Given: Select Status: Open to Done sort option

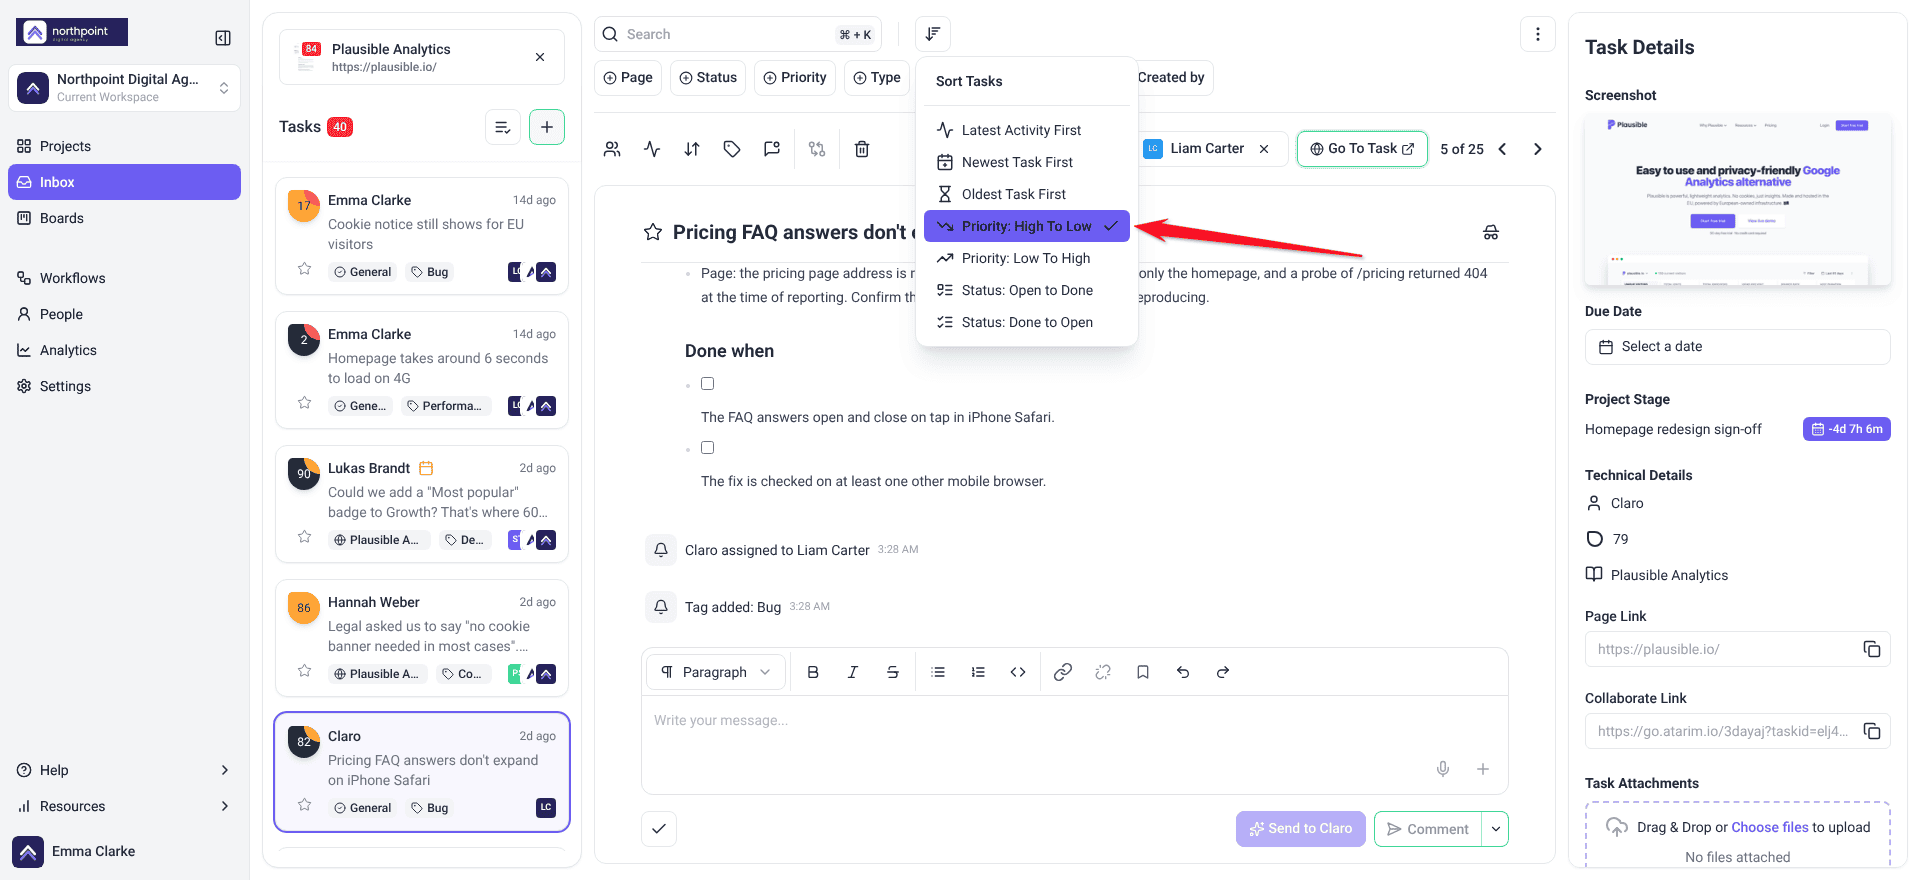Looking at the screenshot, I should coord(1027,290).
